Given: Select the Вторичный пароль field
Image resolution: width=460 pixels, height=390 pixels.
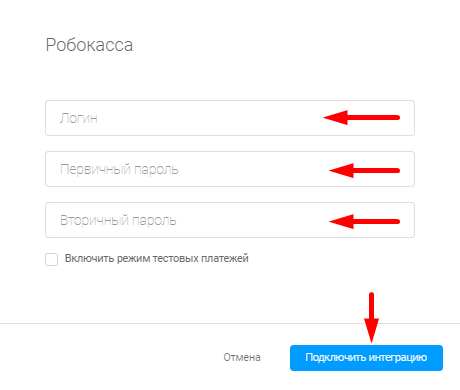Looking at the screenshot, I should [x=230, y=220].
